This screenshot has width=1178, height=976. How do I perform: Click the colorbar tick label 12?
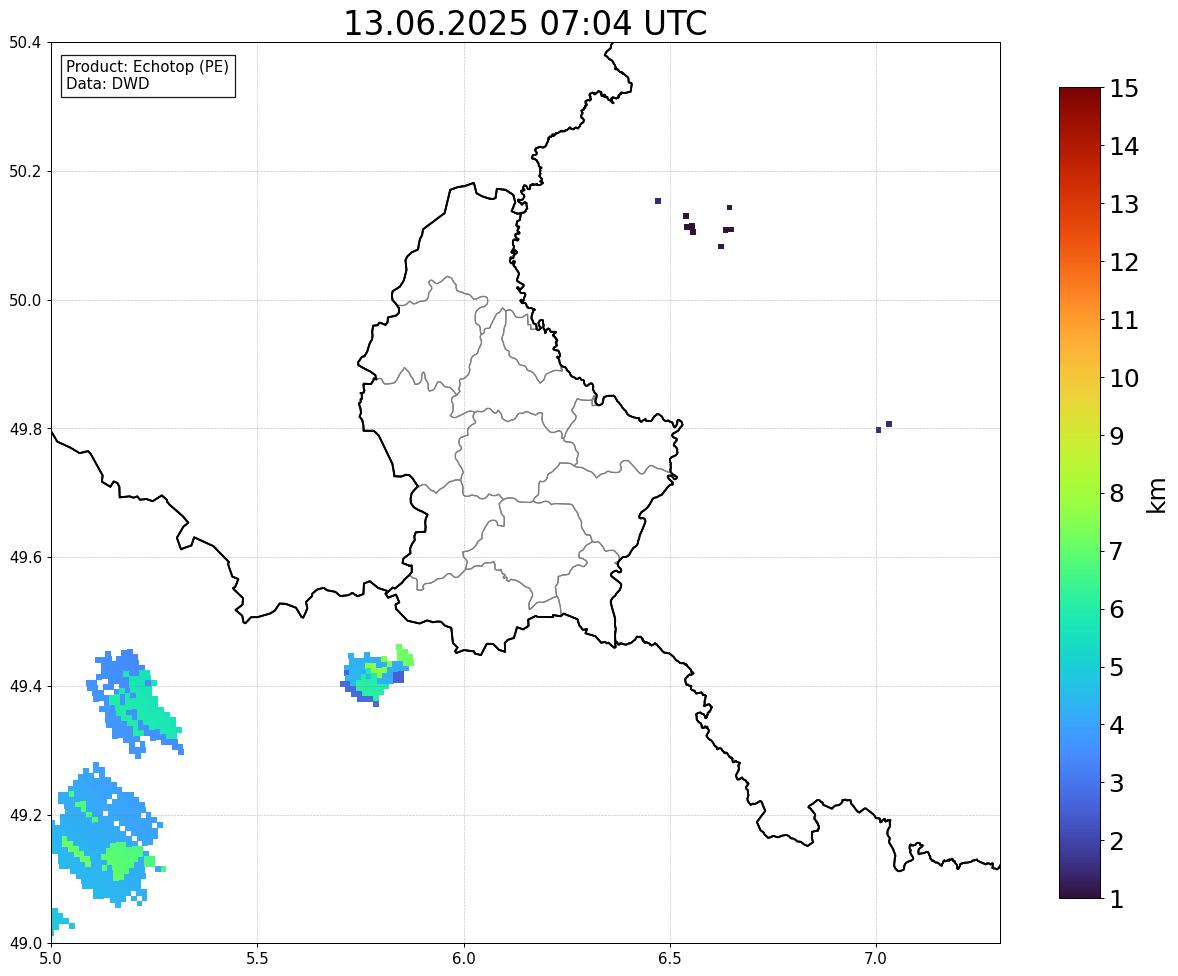click(1125, 262)
